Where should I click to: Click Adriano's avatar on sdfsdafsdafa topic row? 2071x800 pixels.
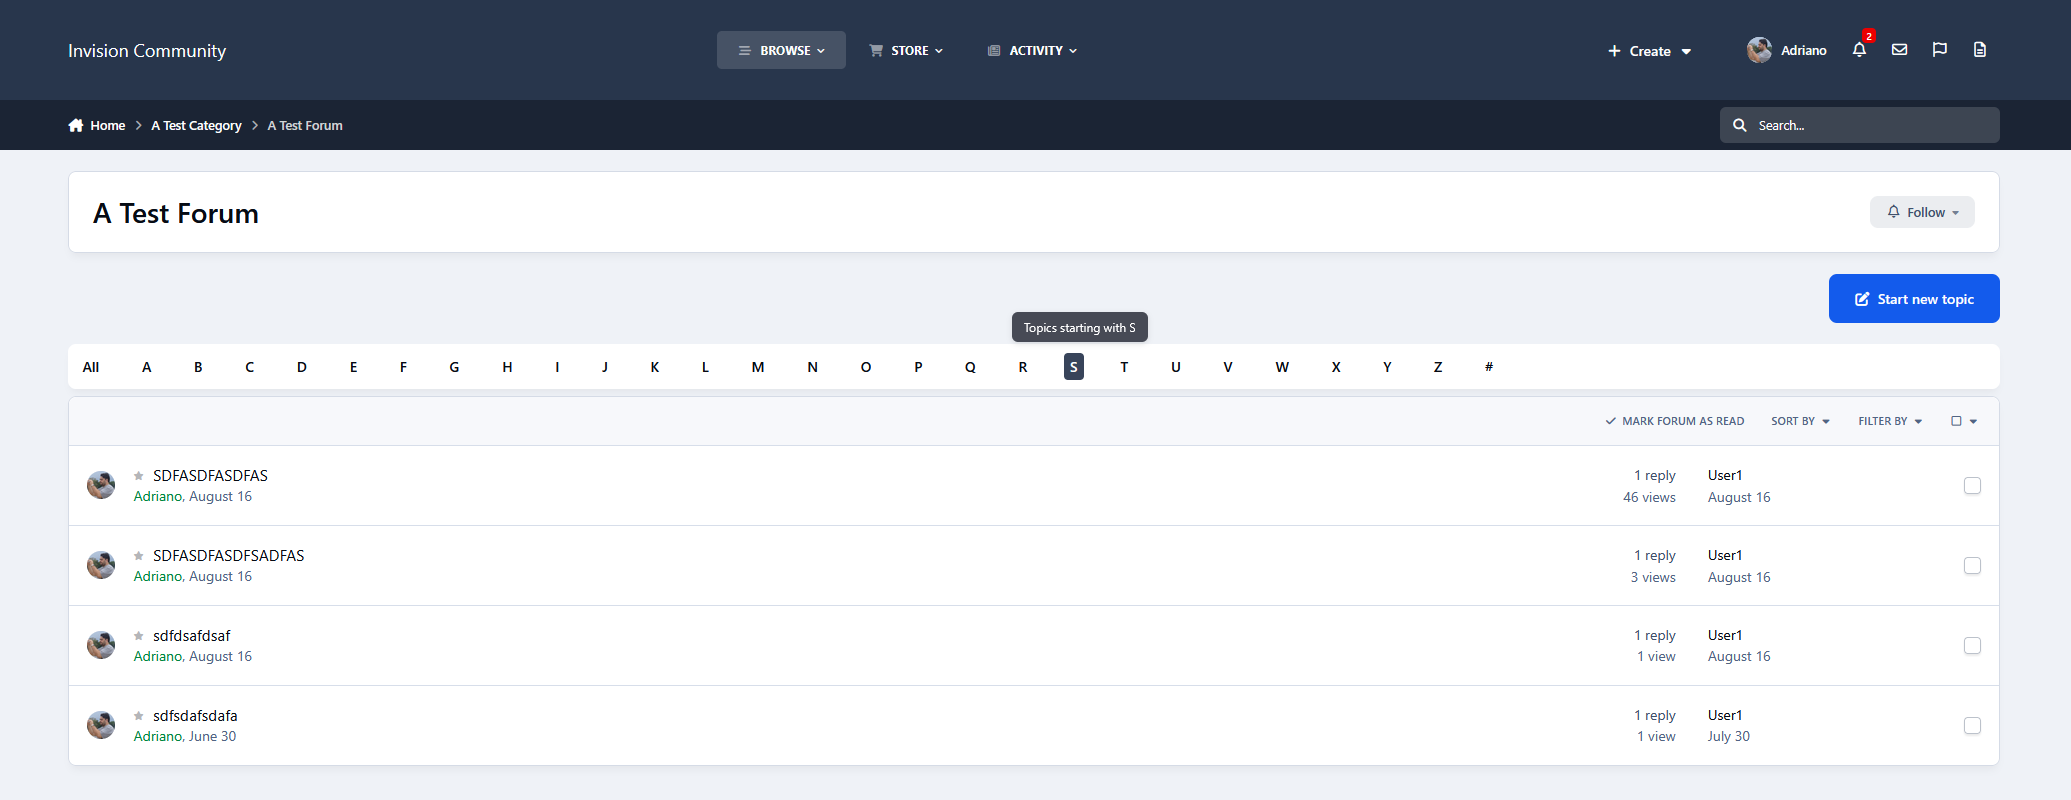101,725
